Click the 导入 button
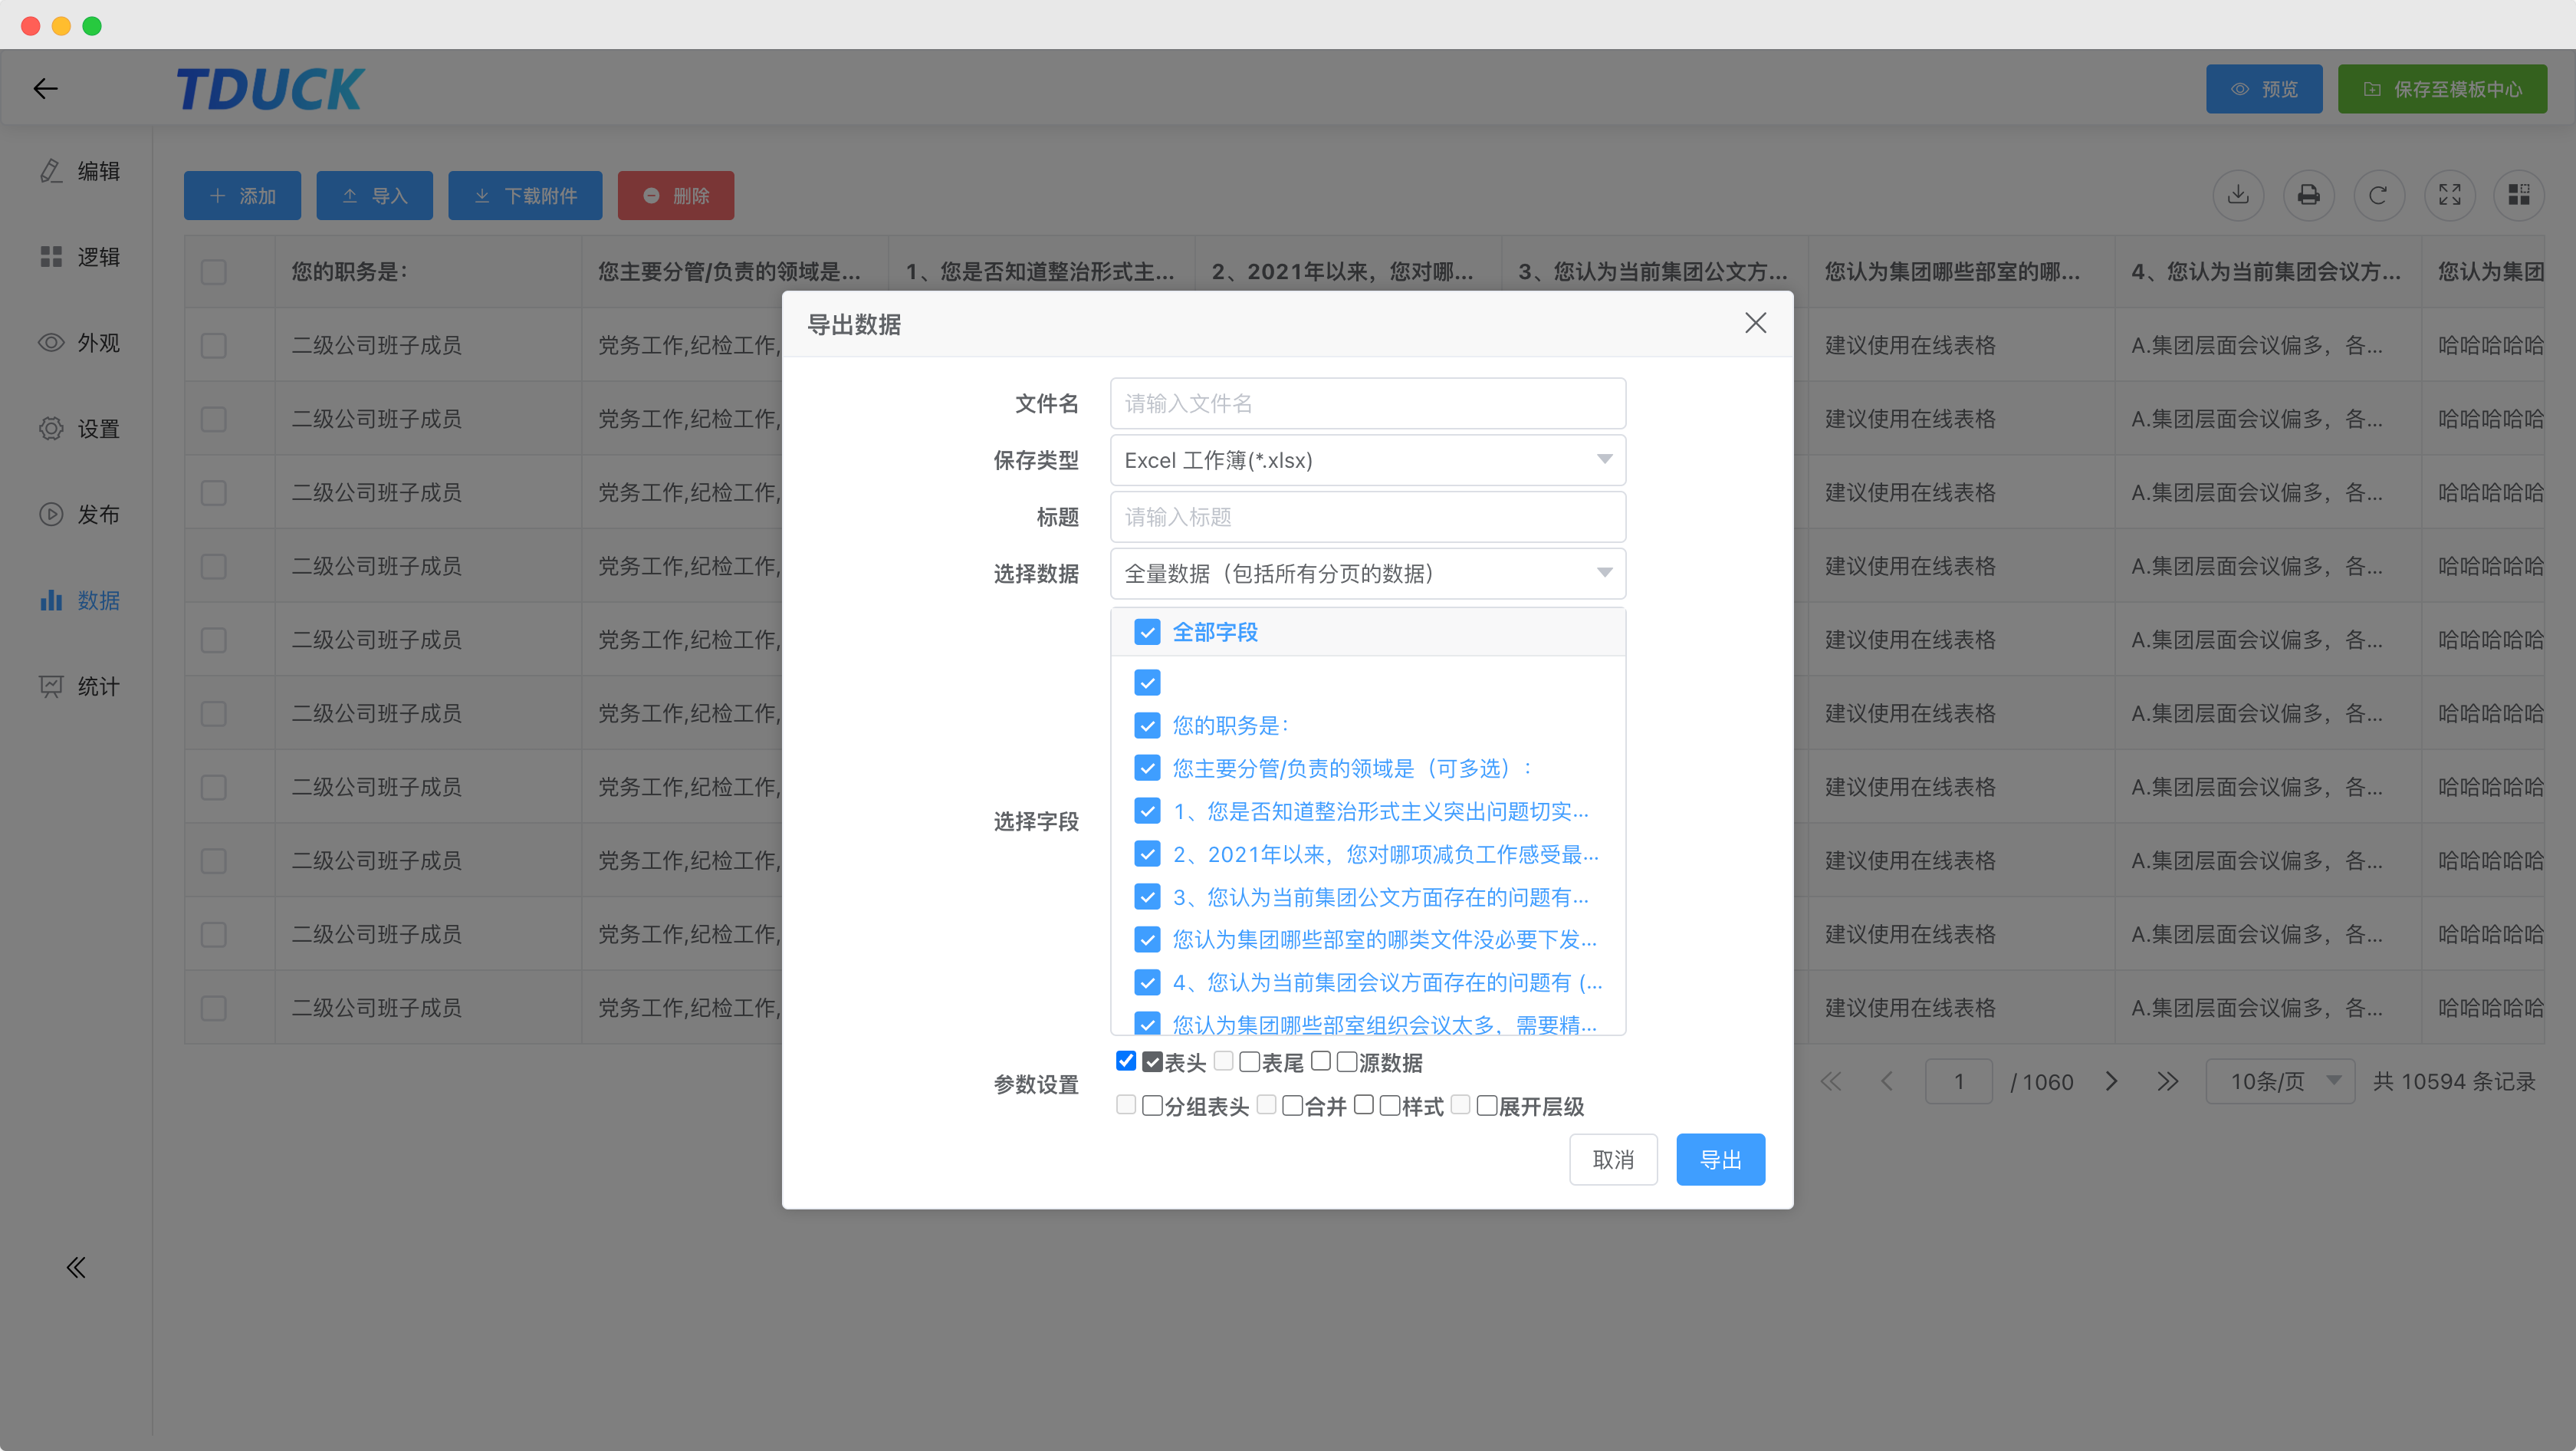 [374, 196]
